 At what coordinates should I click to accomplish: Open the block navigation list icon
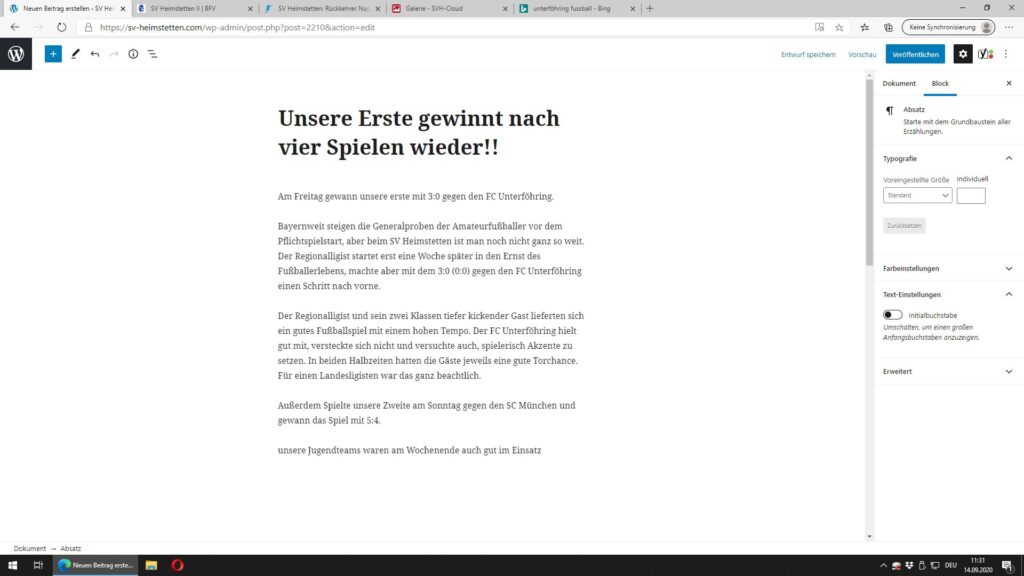tap(153, 54)
